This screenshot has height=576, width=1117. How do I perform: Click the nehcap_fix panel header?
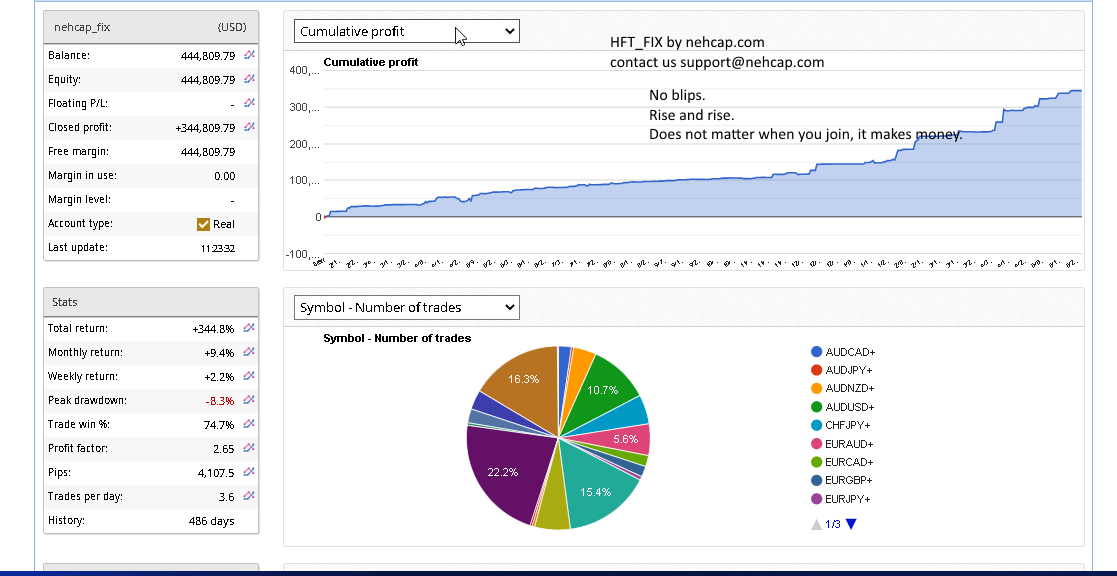[151, 27]
